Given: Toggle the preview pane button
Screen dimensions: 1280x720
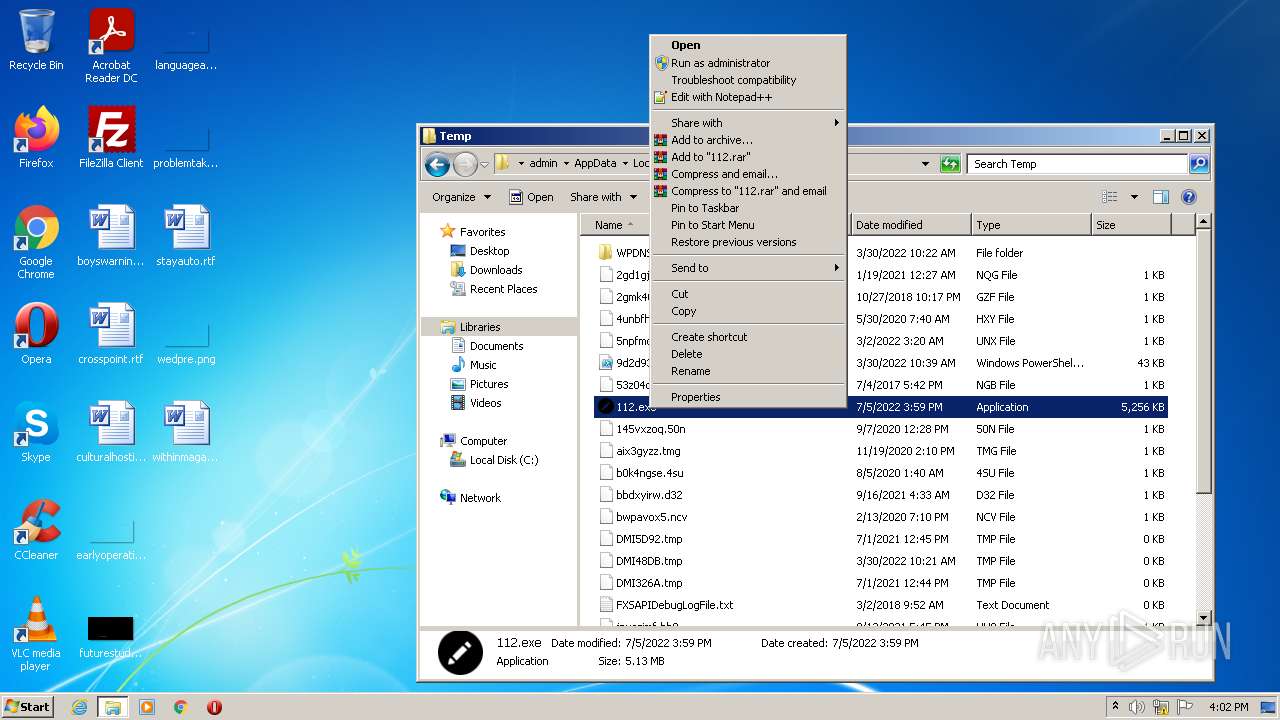Looking at the screenshot, I should click(1161, 197).
